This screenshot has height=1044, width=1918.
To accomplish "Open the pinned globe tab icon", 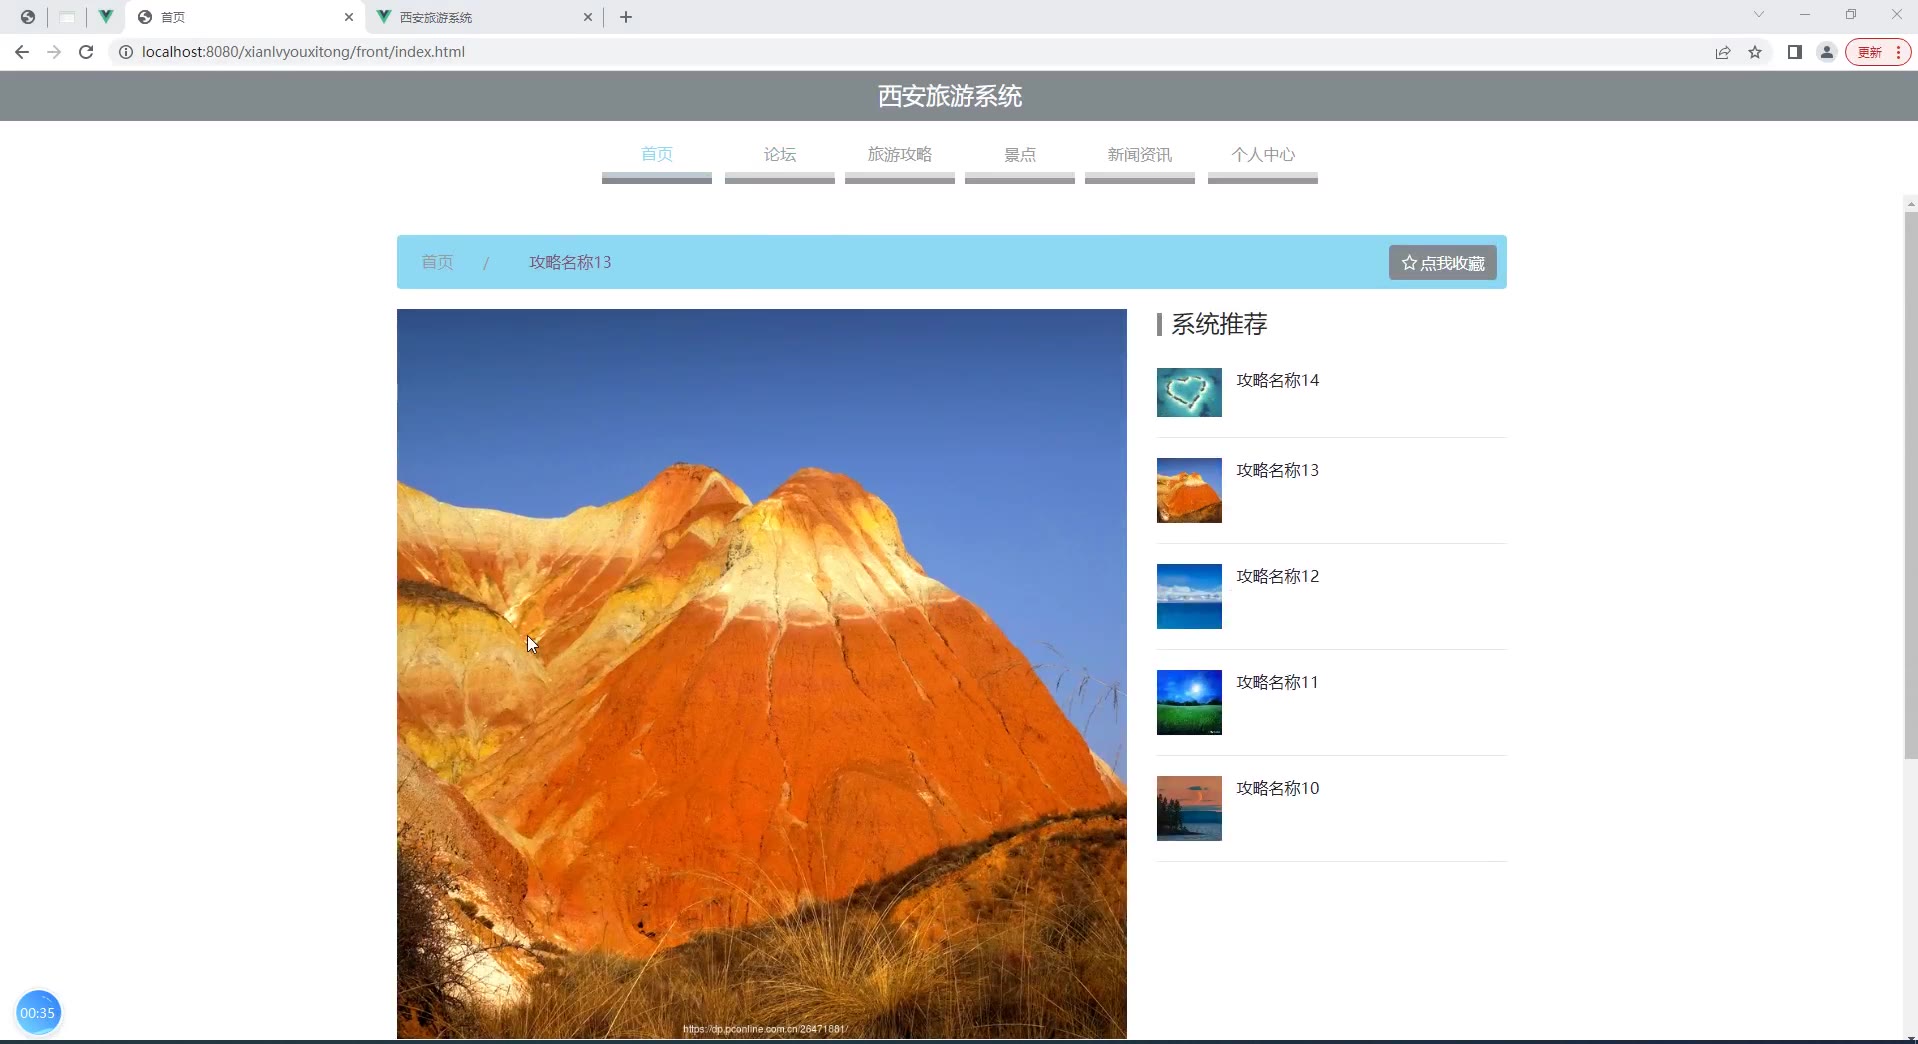I will coord(28,17).
